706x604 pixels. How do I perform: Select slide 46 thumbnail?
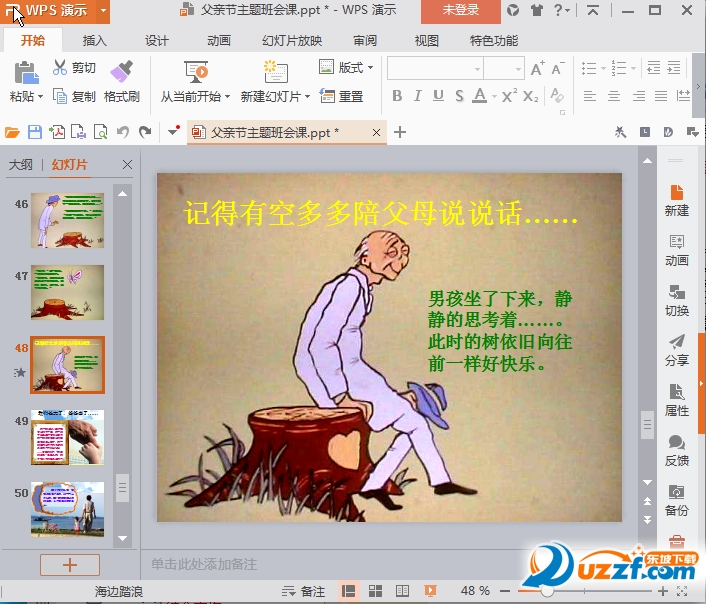click(68, 220)
